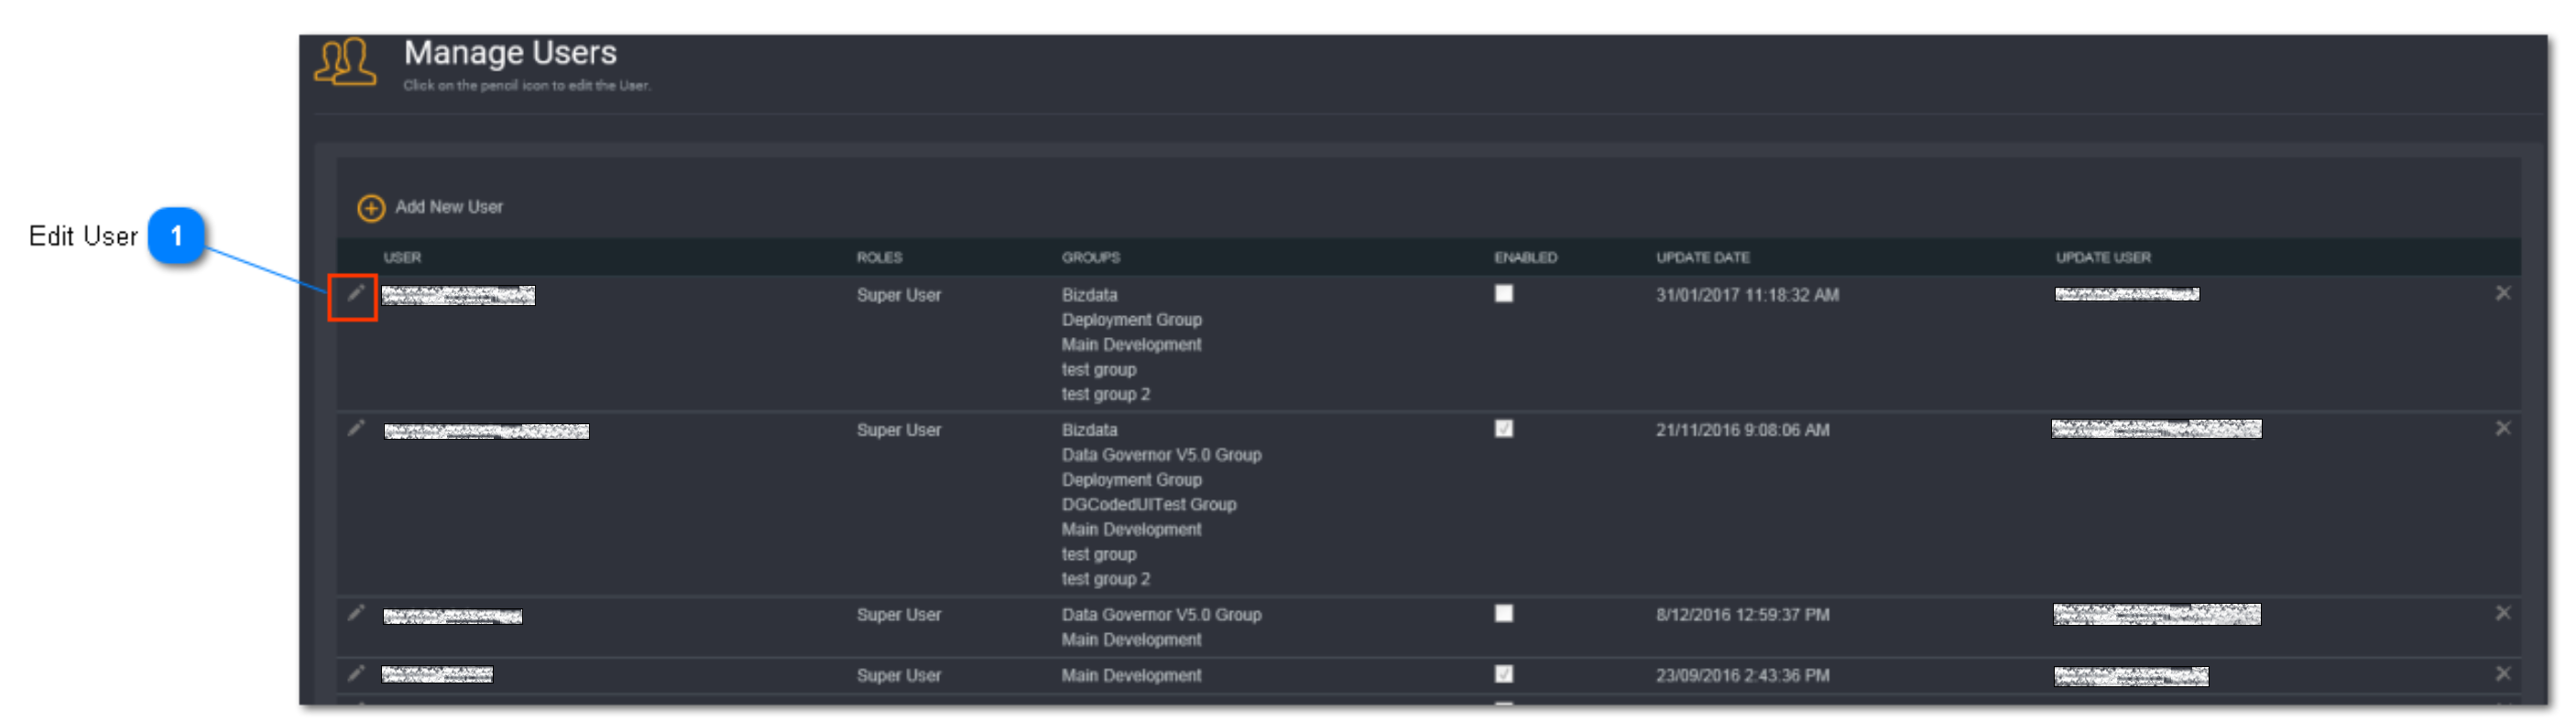Delete the user updated 31/01/2017

tap(2502, 293)
